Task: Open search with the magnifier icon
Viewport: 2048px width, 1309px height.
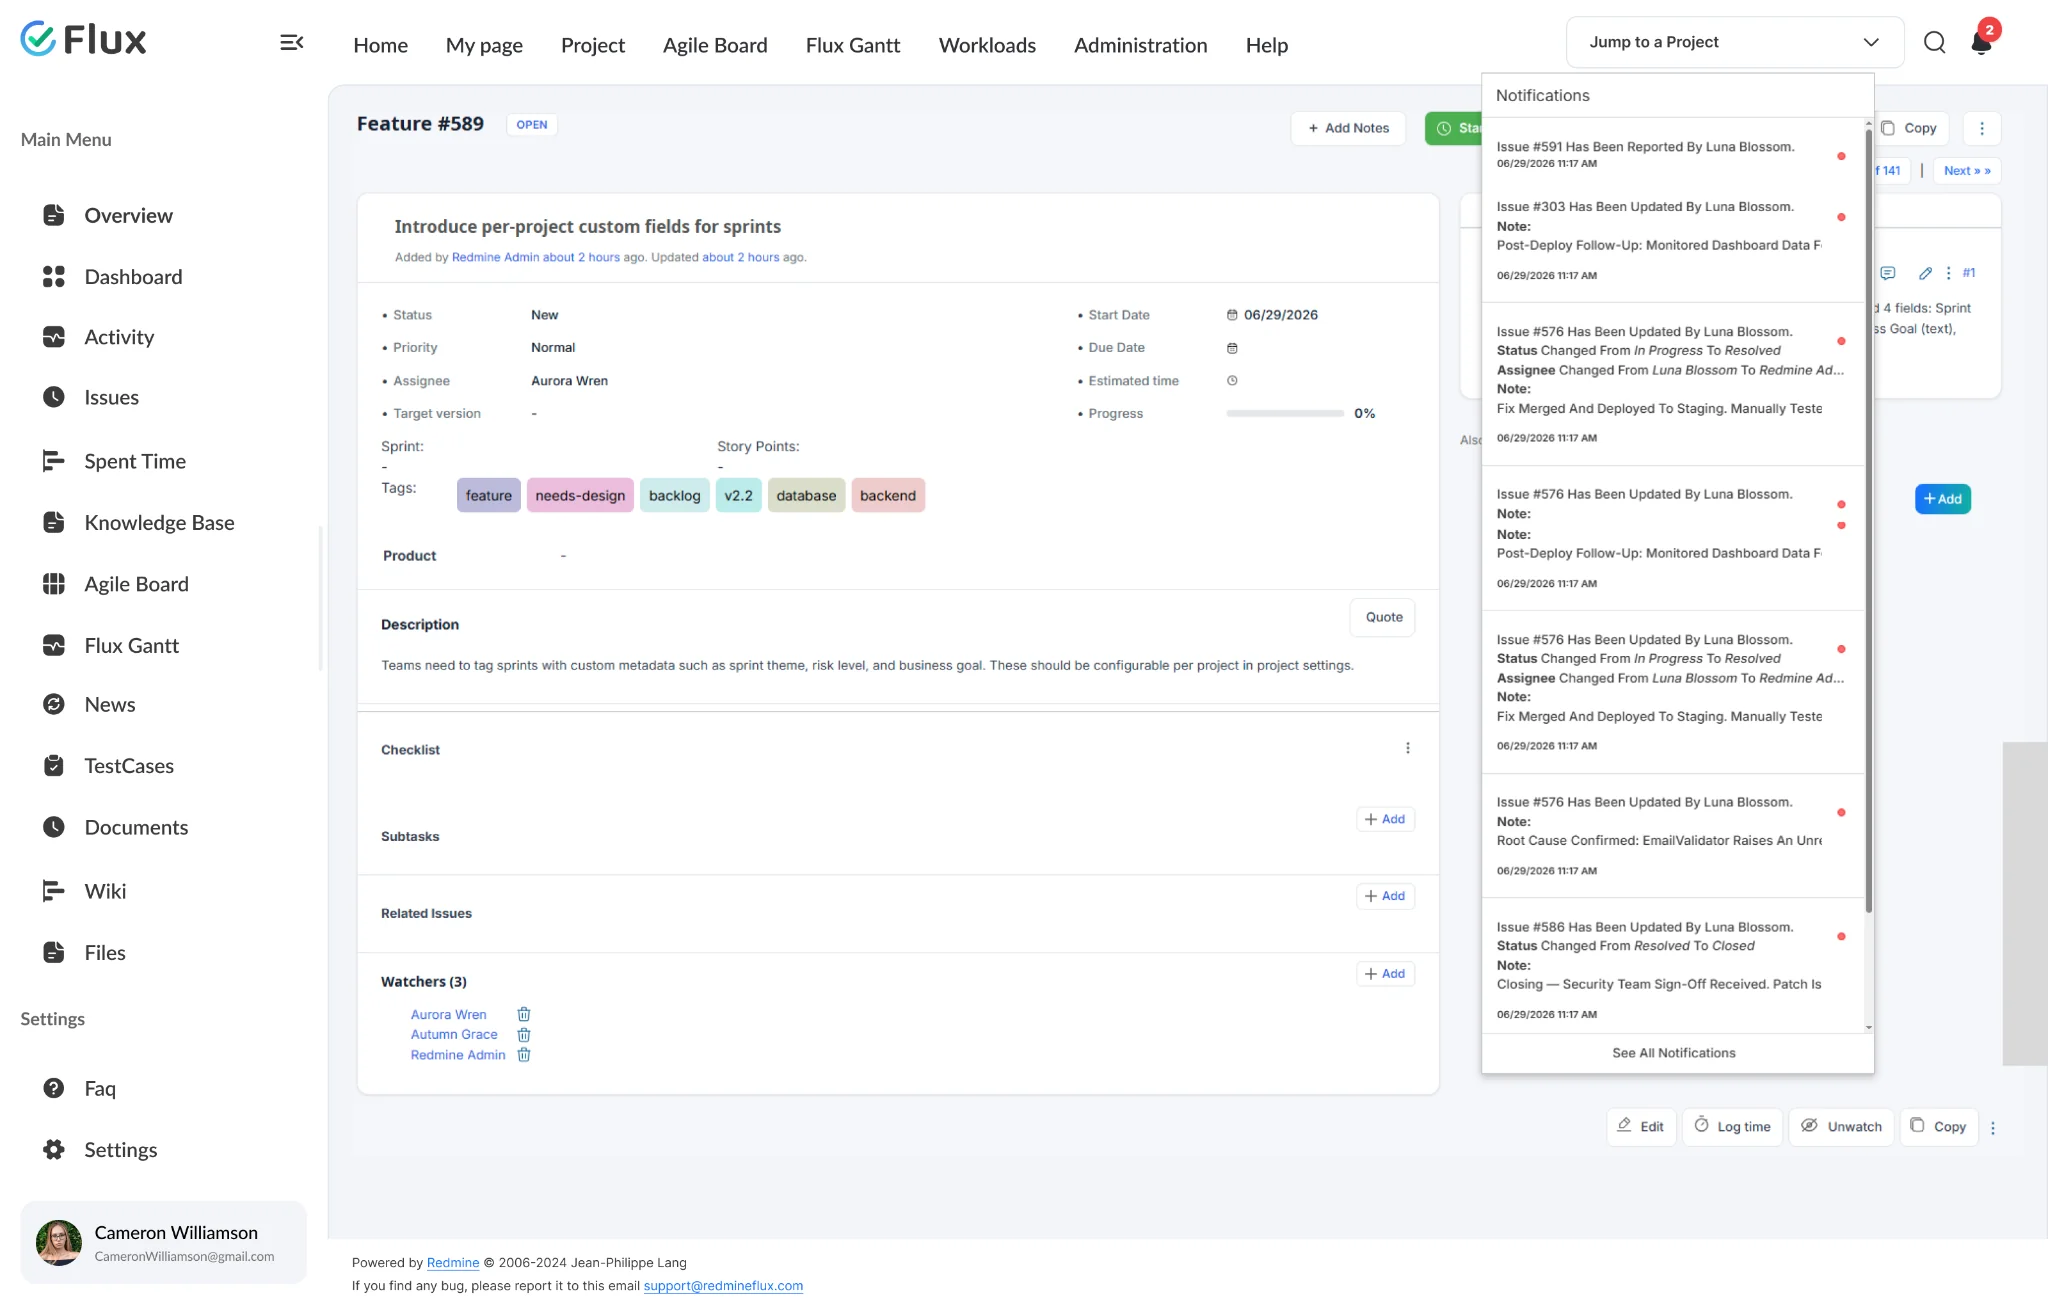Action: pyautogui.click(x=1934, y=42)
